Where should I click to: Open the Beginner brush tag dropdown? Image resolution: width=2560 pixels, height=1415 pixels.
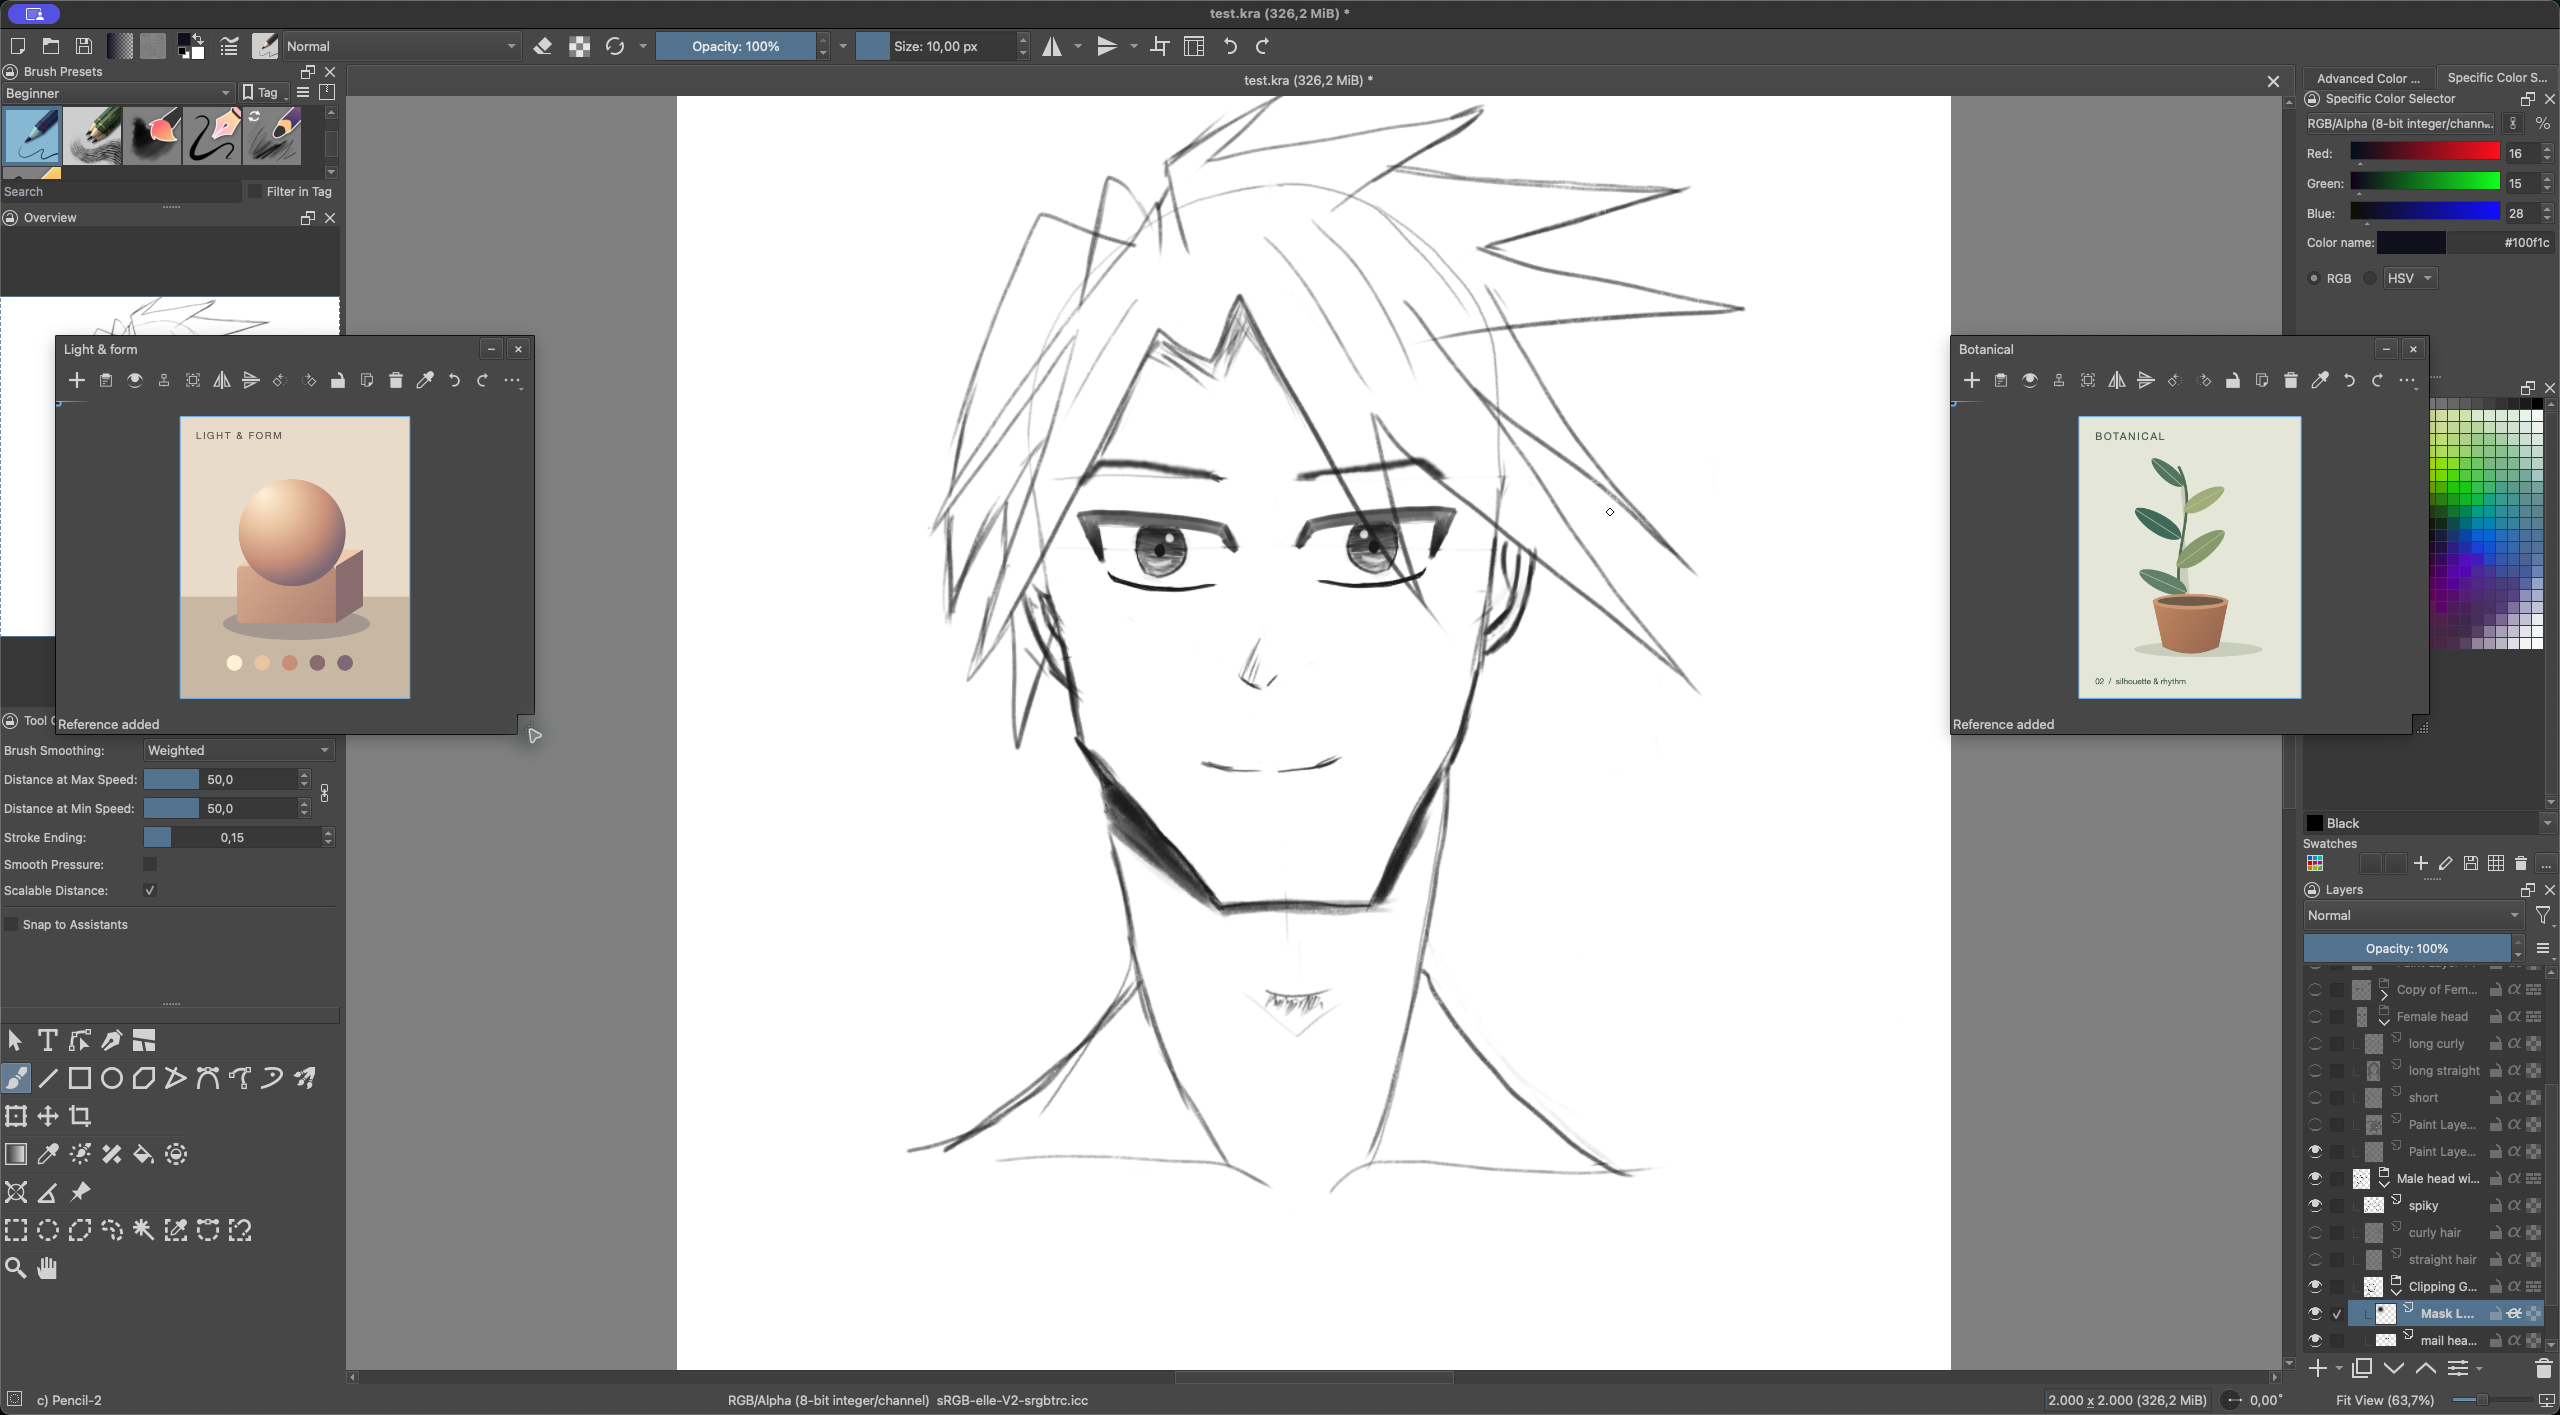point(118,93)
